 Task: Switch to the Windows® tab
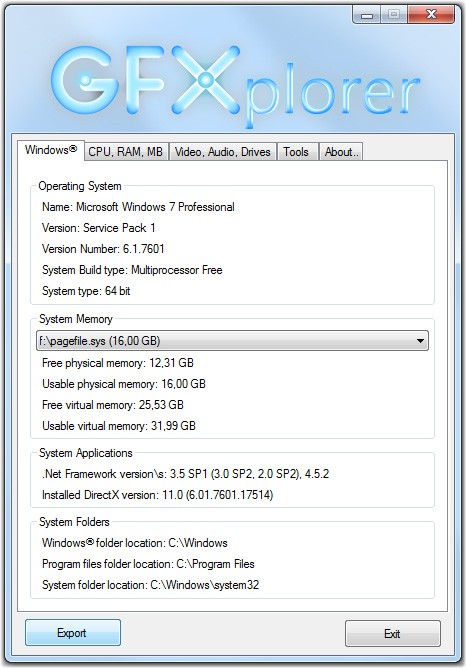(x=51, y=150)
